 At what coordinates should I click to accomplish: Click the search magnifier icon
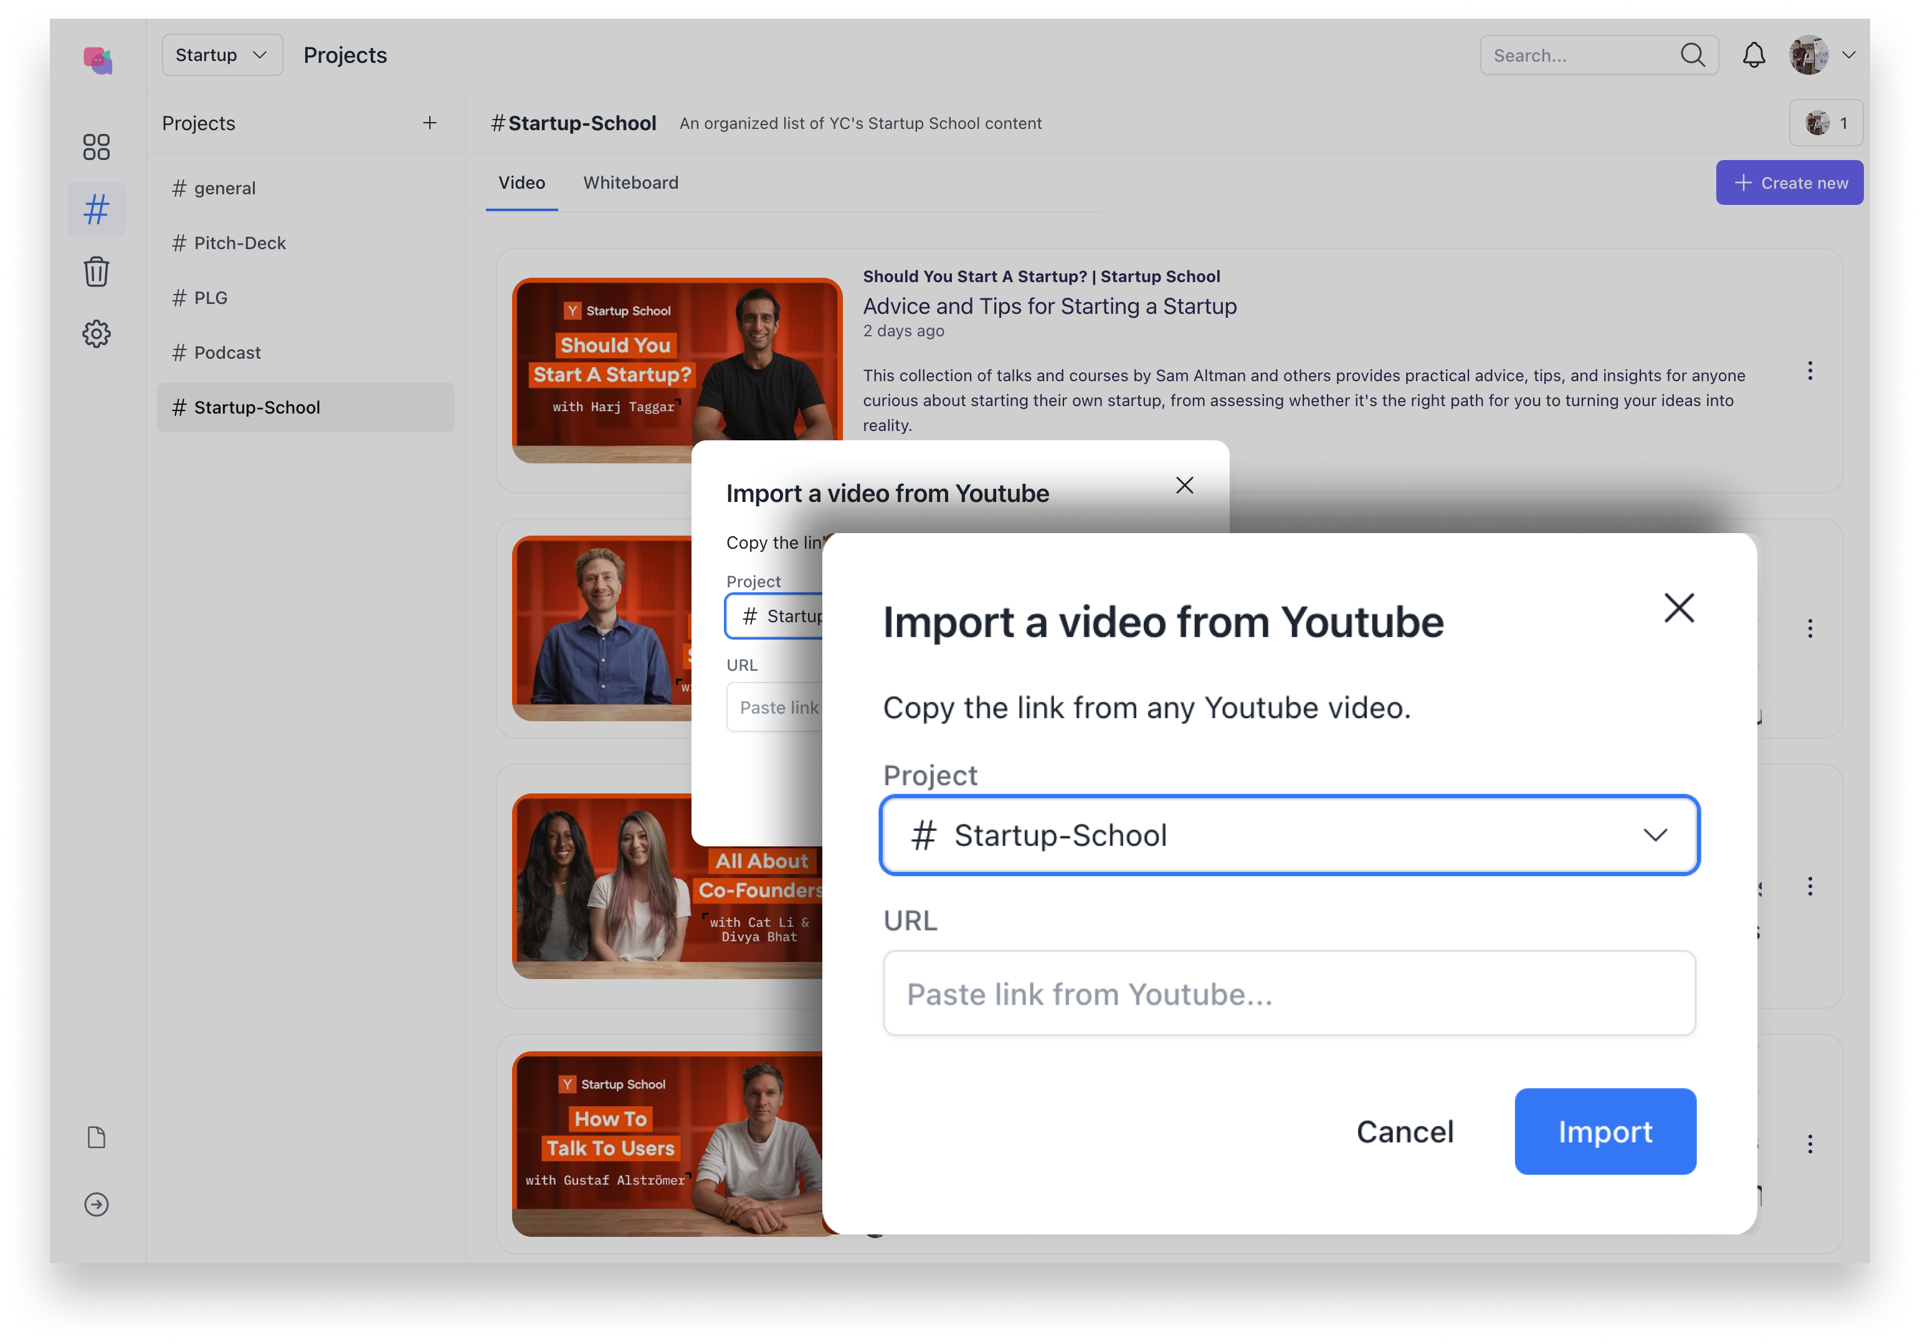[1692, 55]
